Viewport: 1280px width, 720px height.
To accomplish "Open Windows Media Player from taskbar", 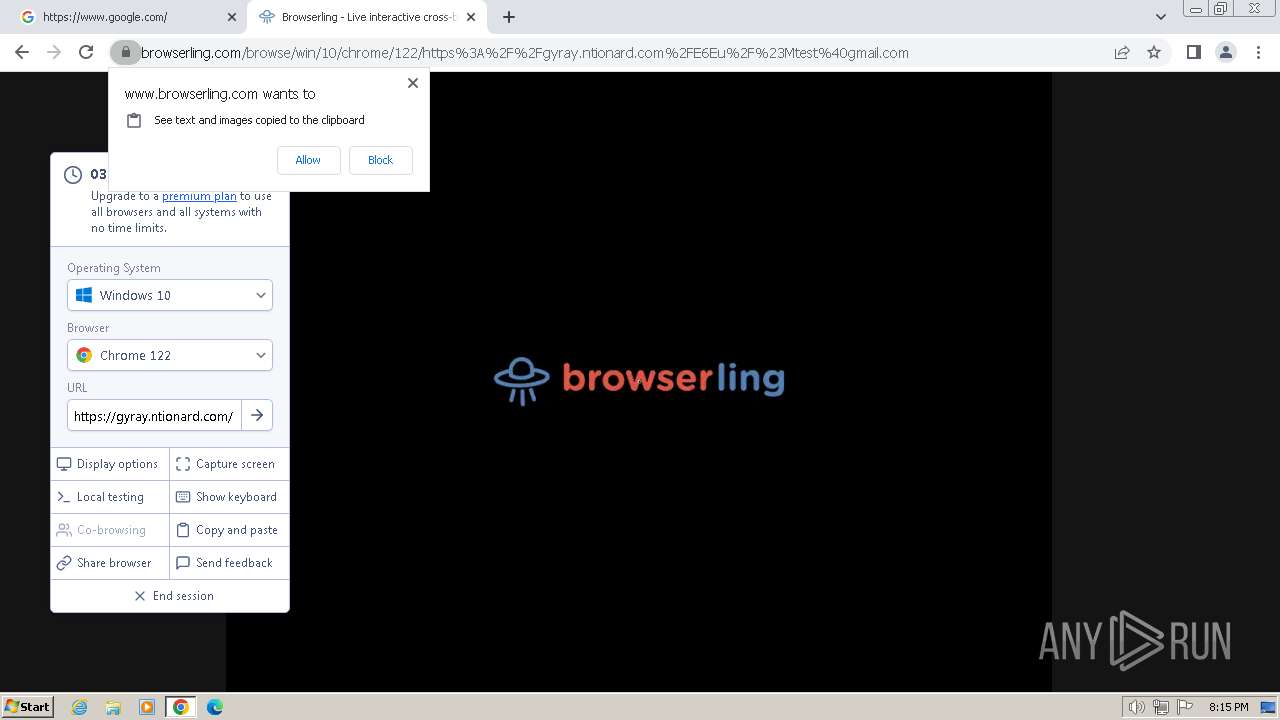I will (147, 707).
